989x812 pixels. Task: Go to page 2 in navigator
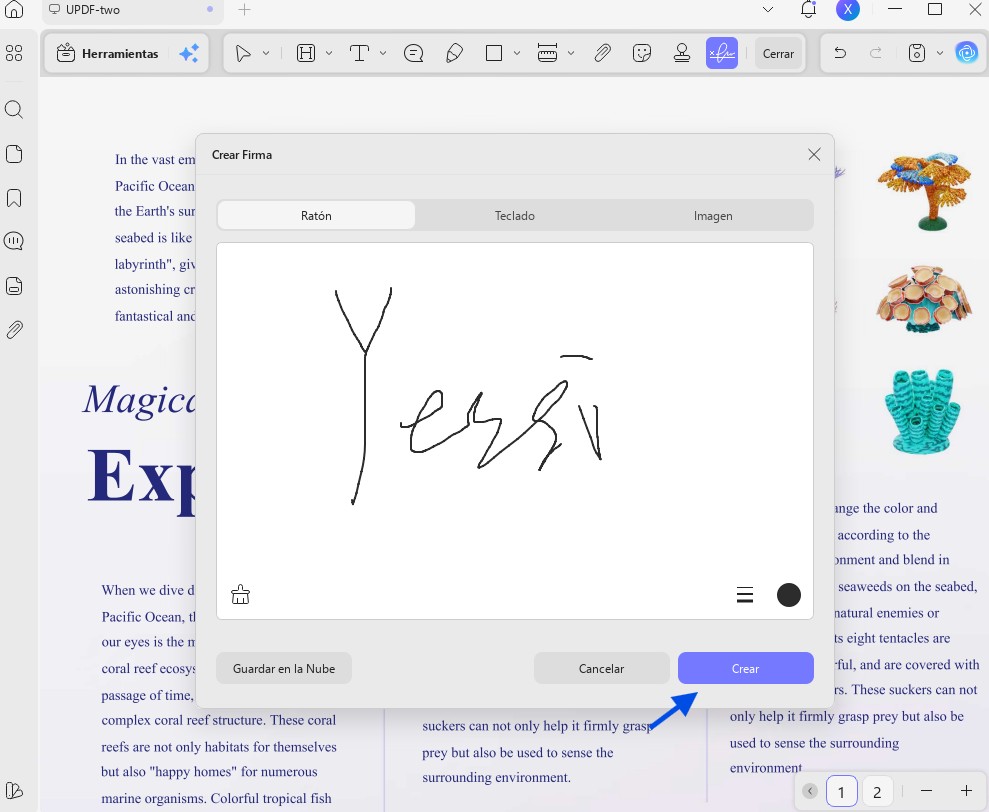877,792
